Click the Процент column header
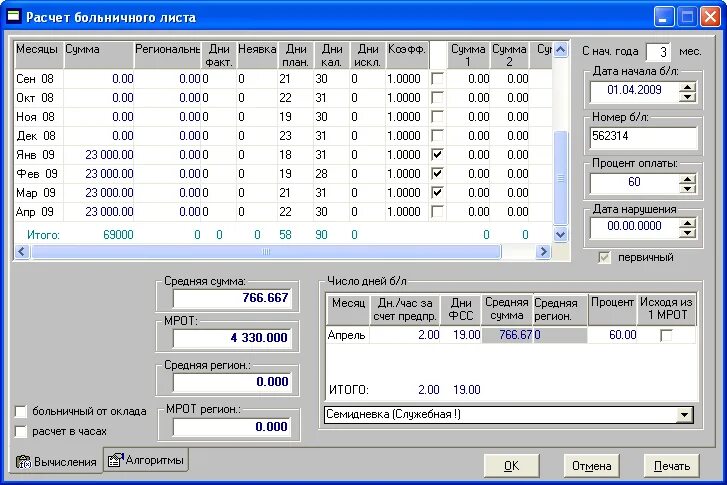Screen dimensions: 727x485 pos(612,310)
